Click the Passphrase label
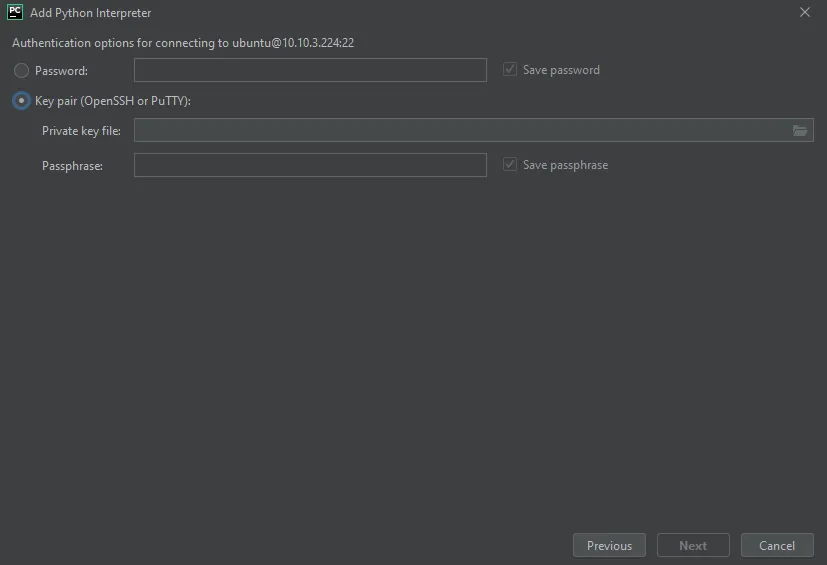This screenshot has height=565, width=827. click(x=72, y=166)
